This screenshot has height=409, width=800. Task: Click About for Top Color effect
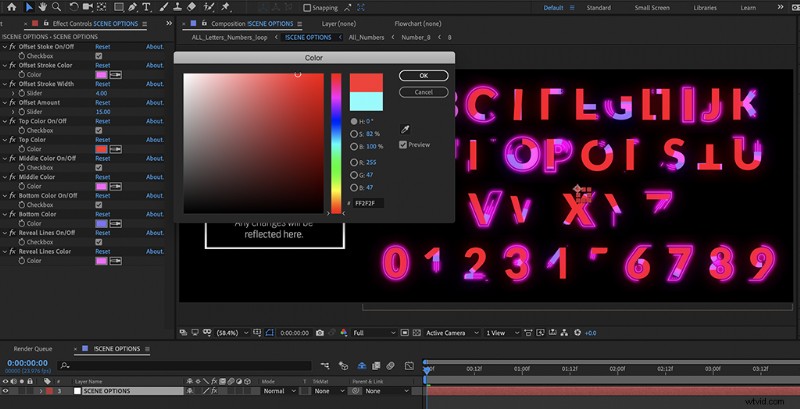tap(155, 140)
